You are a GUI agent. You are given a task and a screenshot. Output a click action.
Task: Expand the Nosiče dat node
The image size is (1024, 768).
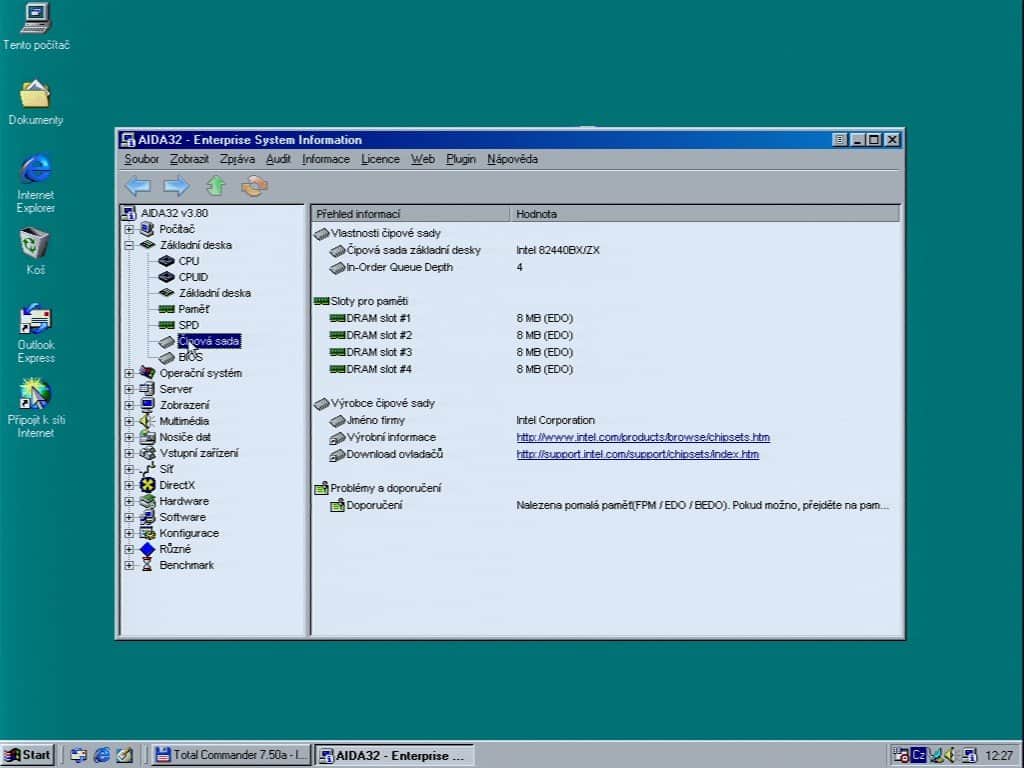pyautogui.click(x=129, y=437)
